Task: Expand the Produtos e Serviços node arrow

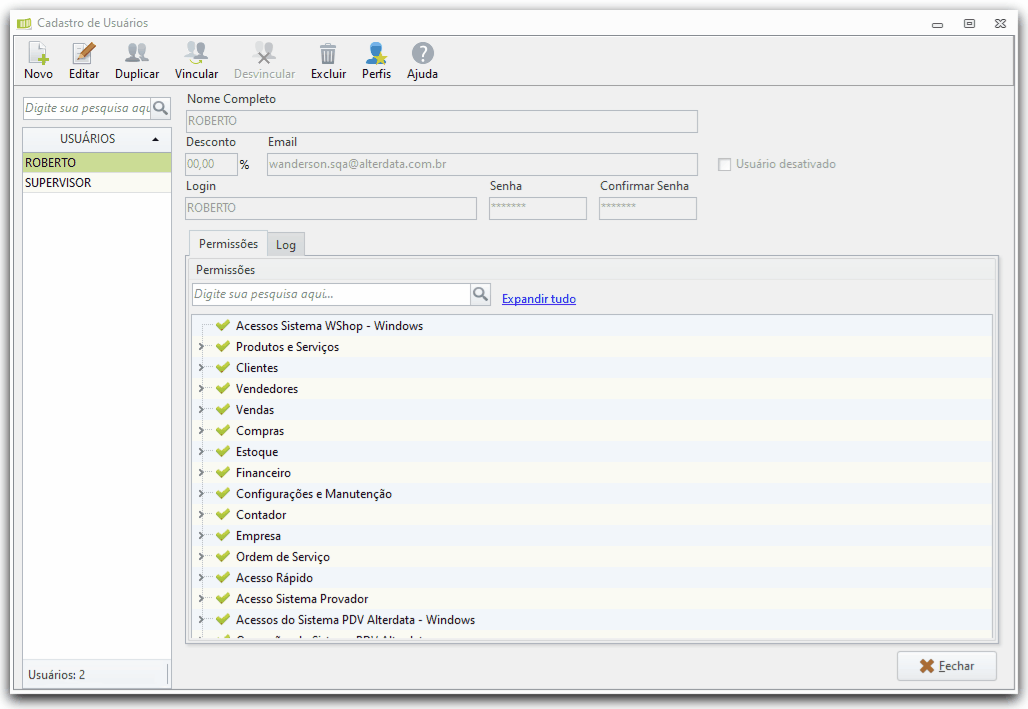Action: [x=201, y=346]
